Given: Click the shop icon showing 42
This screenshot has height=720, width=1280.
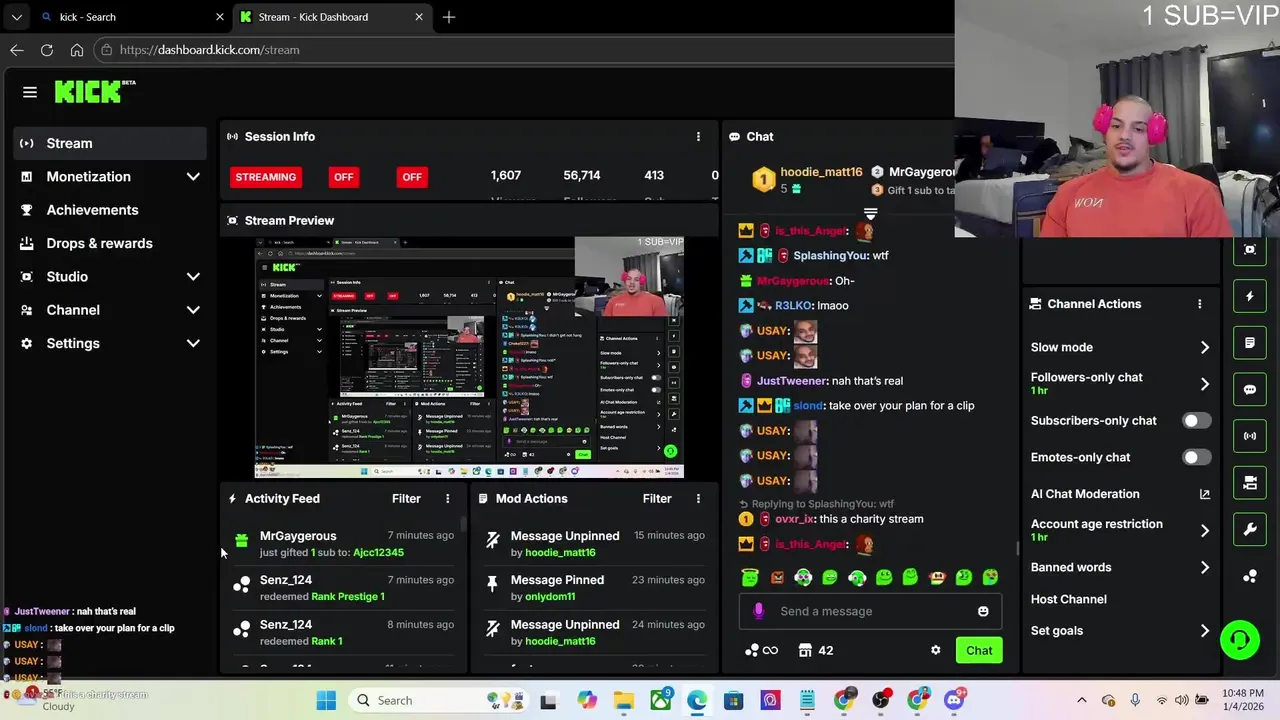Looking at the screenshot, I should pyautogui.click(x=815, y=650).
